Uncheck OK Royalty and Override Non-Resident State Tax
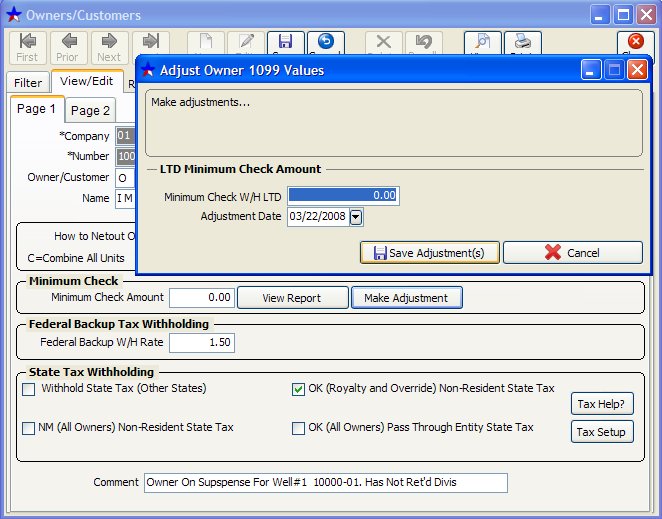662x519 pixels. point(298,389)
